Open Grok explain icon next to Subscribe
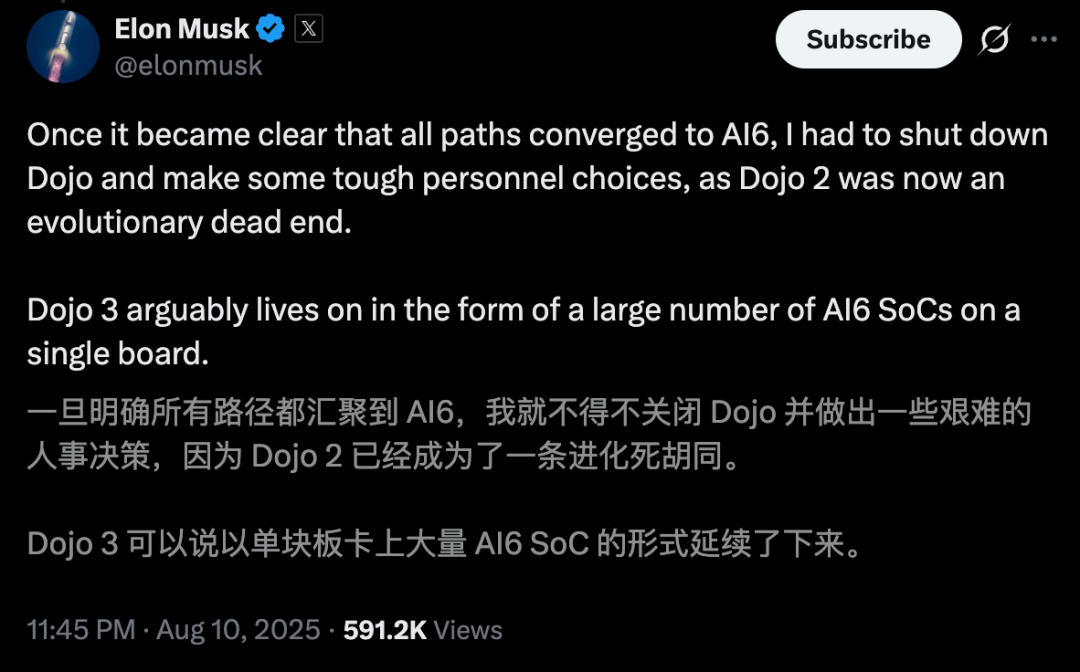Image resolution: width=1080 pixels, height=672 pixels. [993, 40]
